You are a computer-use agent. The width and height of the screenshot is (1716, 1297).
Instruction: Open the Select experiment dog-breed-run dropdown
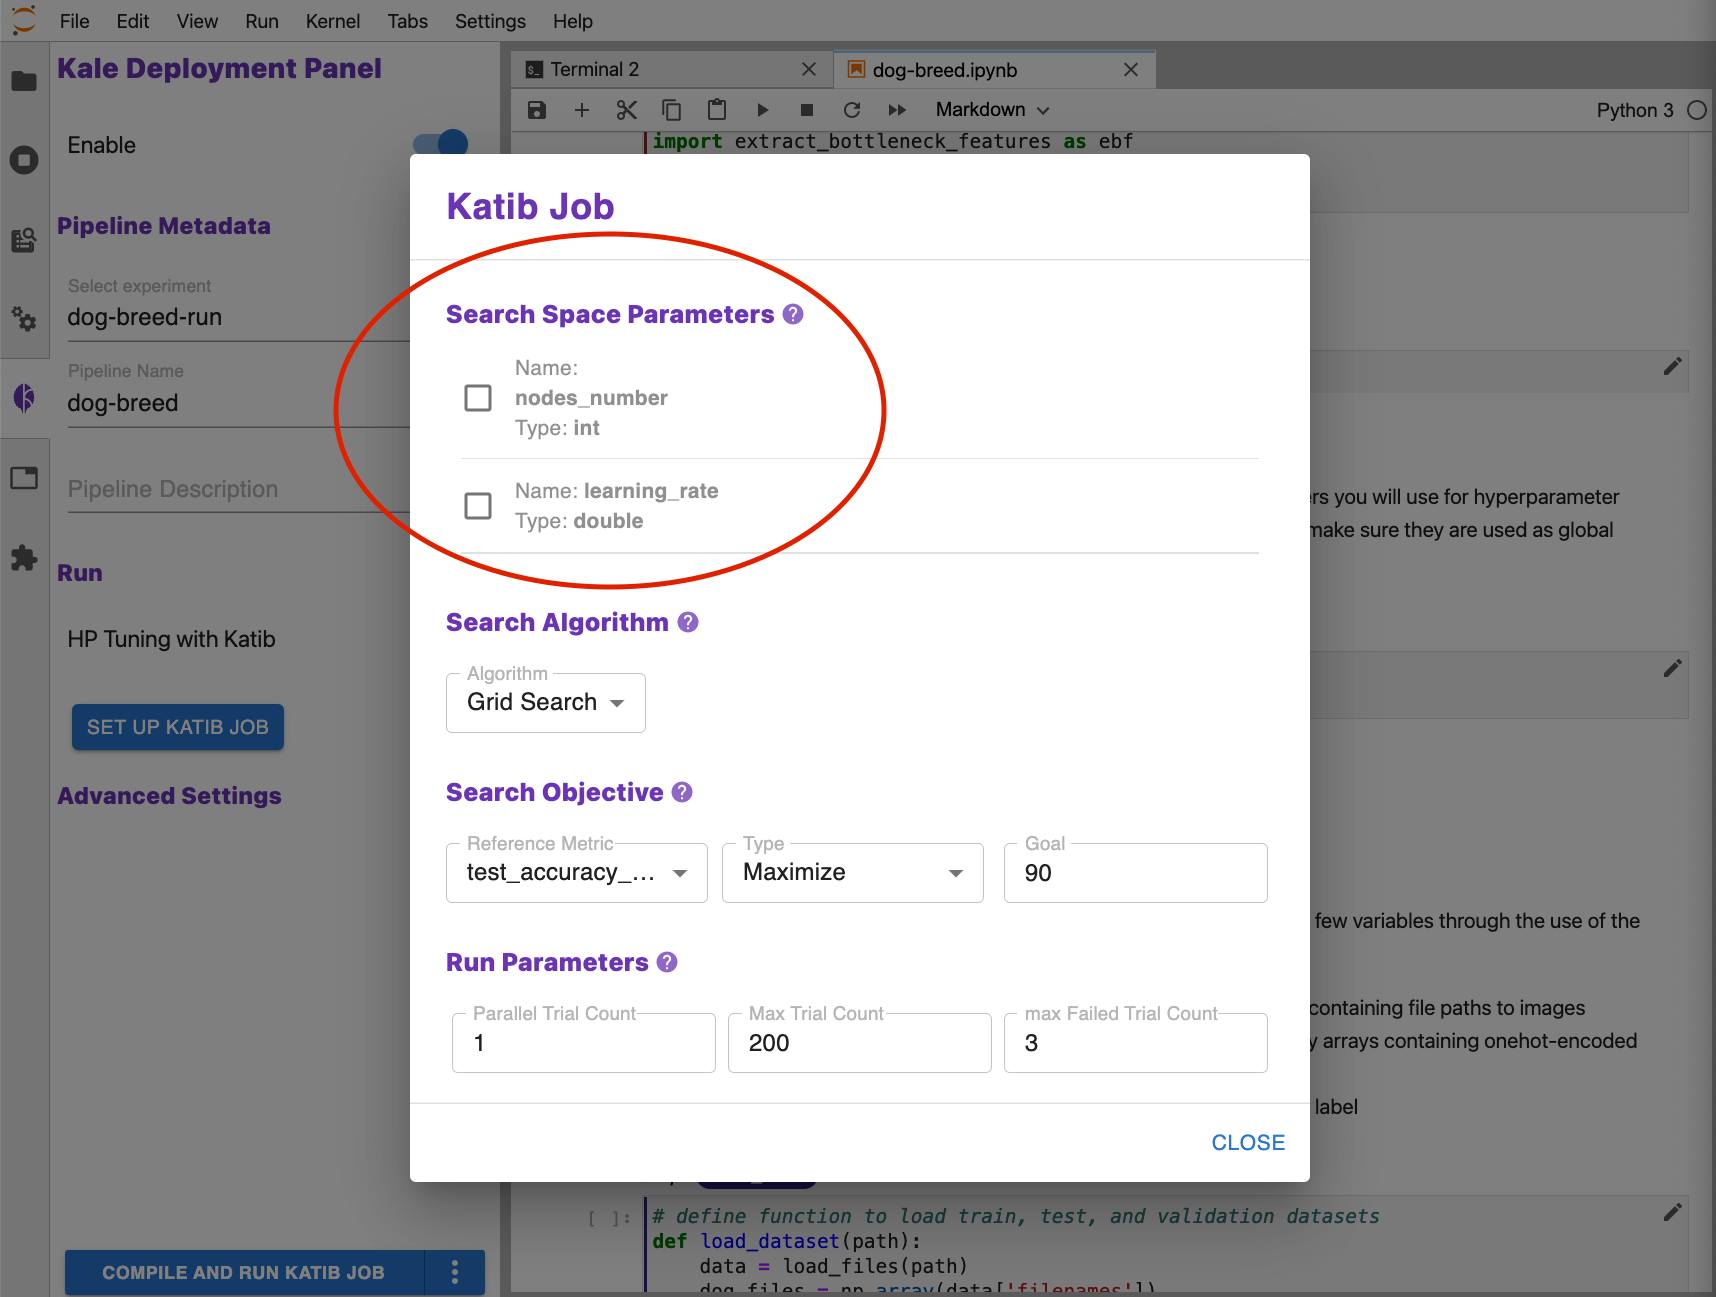pos(238,317)
